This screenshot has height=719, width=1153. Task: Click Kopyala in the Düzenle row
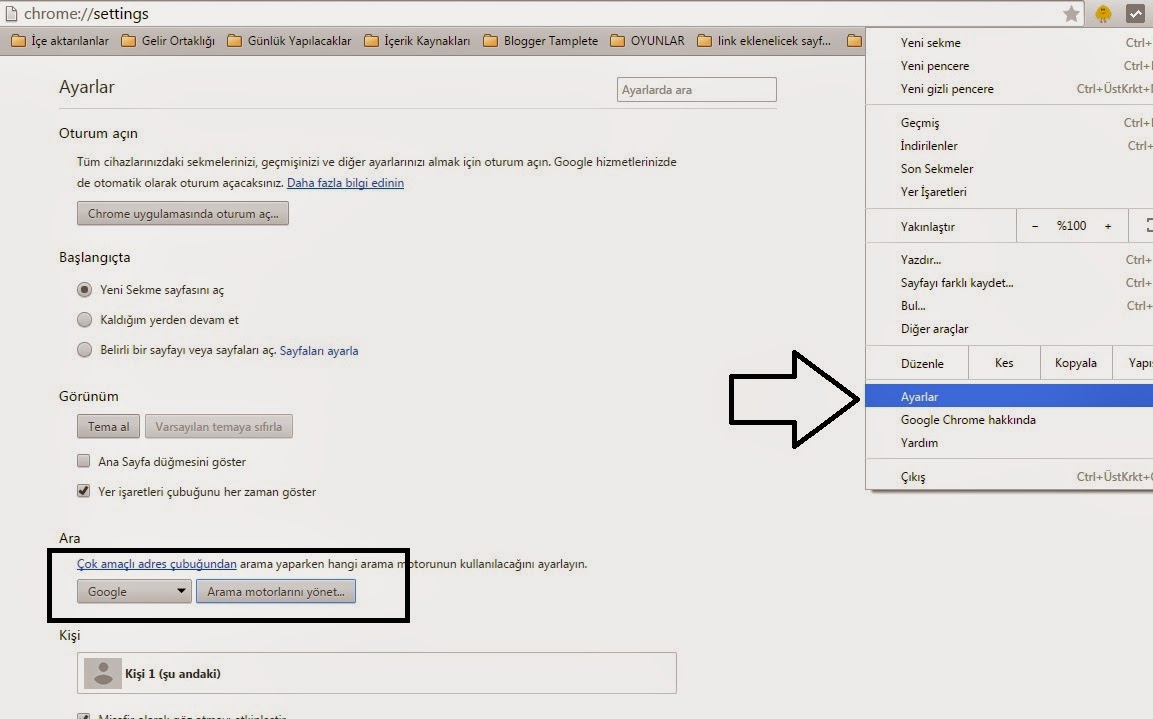(x=1075, y=362)
